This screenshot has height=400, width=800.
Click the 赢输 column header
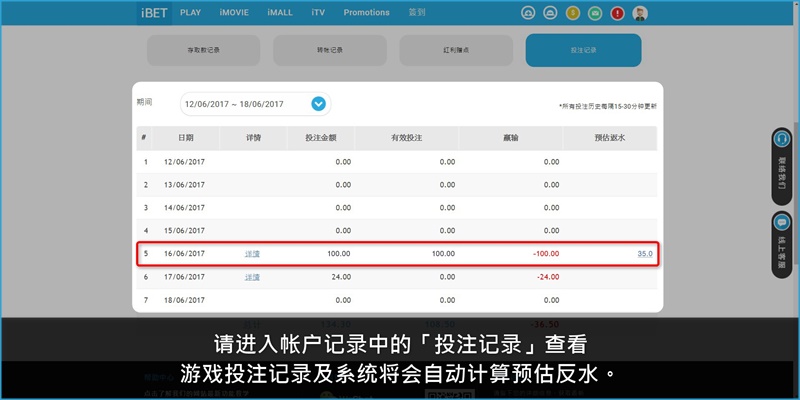pyautogui.click(x=511, y=138)
